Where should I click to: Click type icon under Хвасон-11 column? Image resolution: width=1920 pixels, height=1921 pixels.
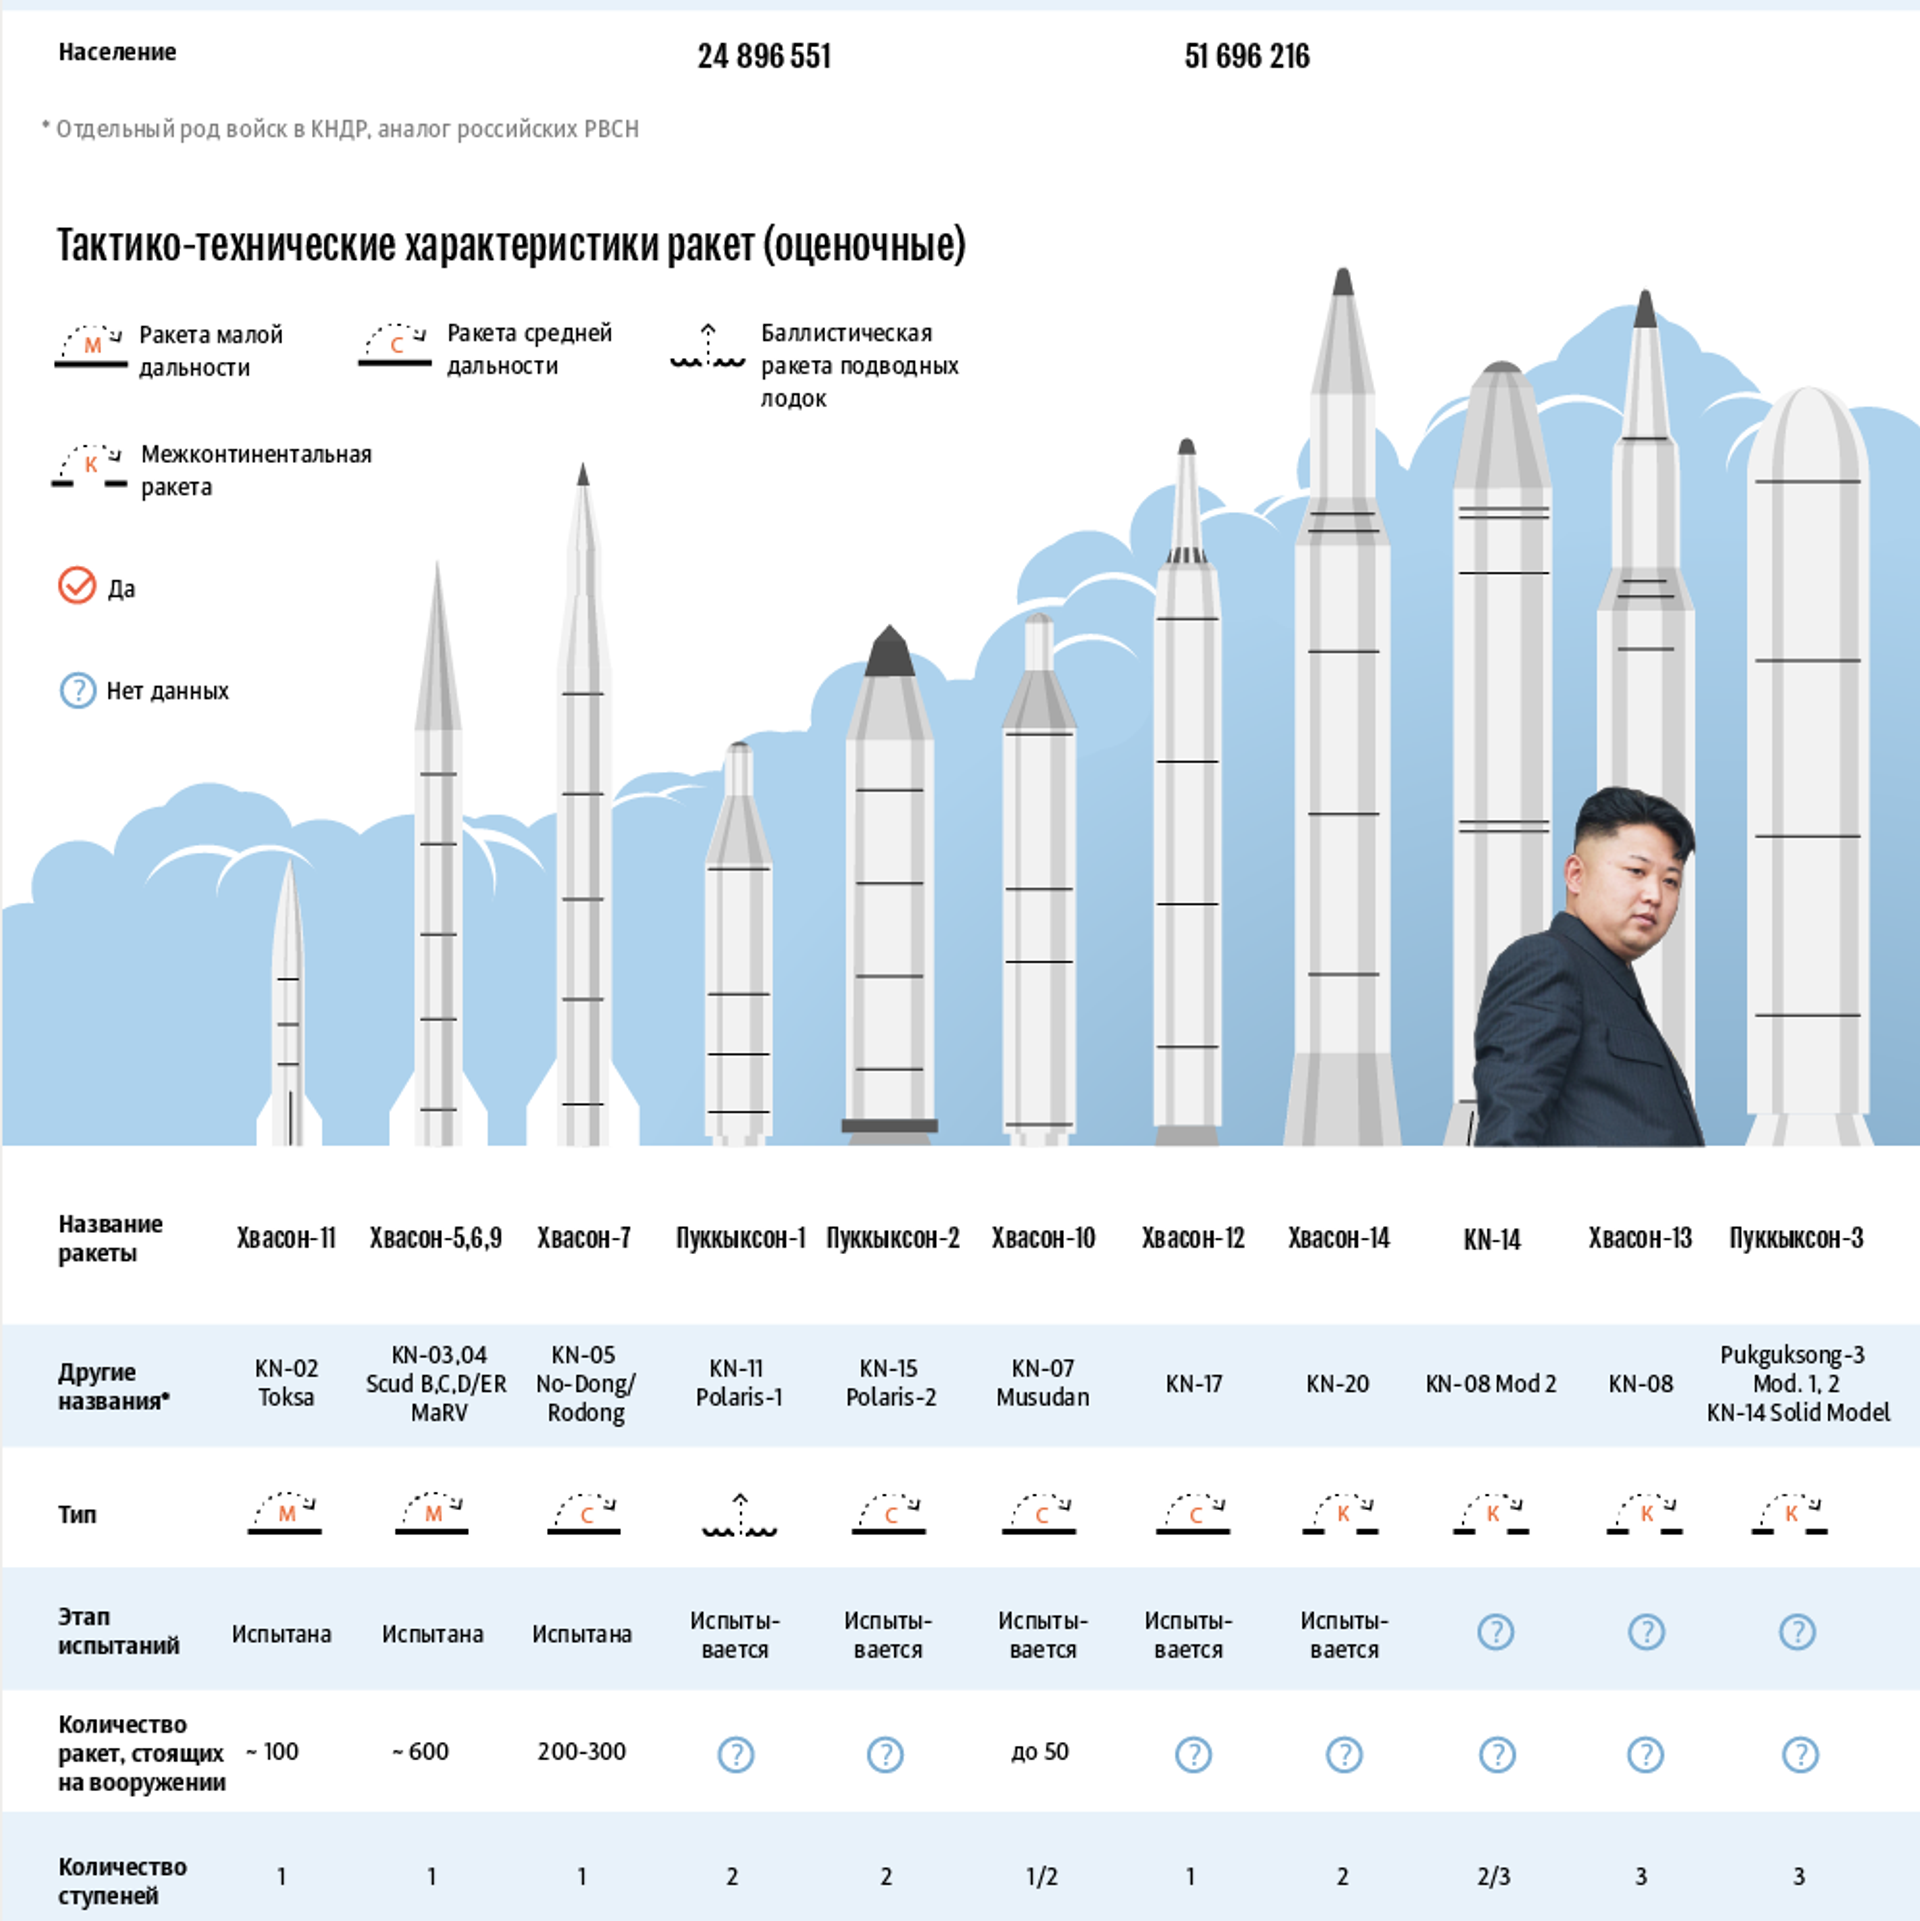coord(285,1513)
